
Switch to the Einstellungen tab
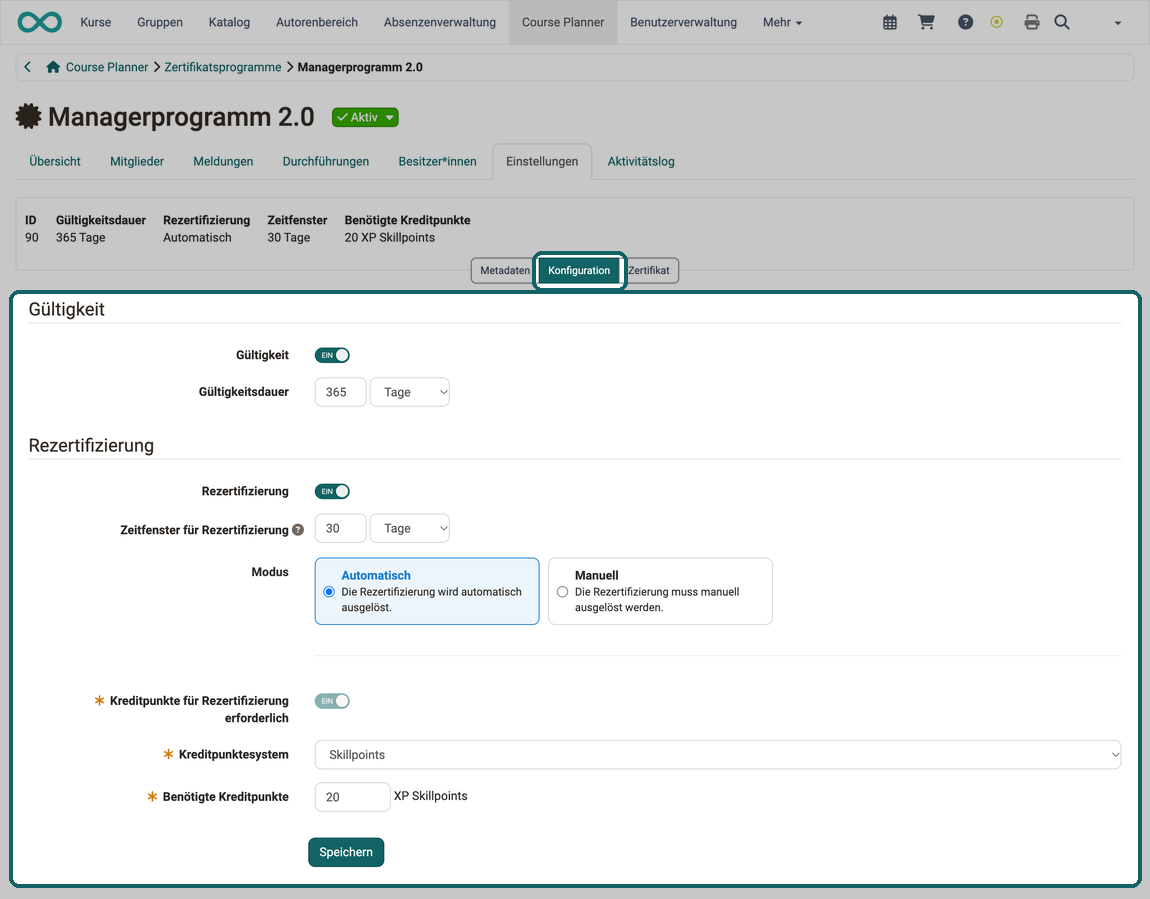(542, 161)
